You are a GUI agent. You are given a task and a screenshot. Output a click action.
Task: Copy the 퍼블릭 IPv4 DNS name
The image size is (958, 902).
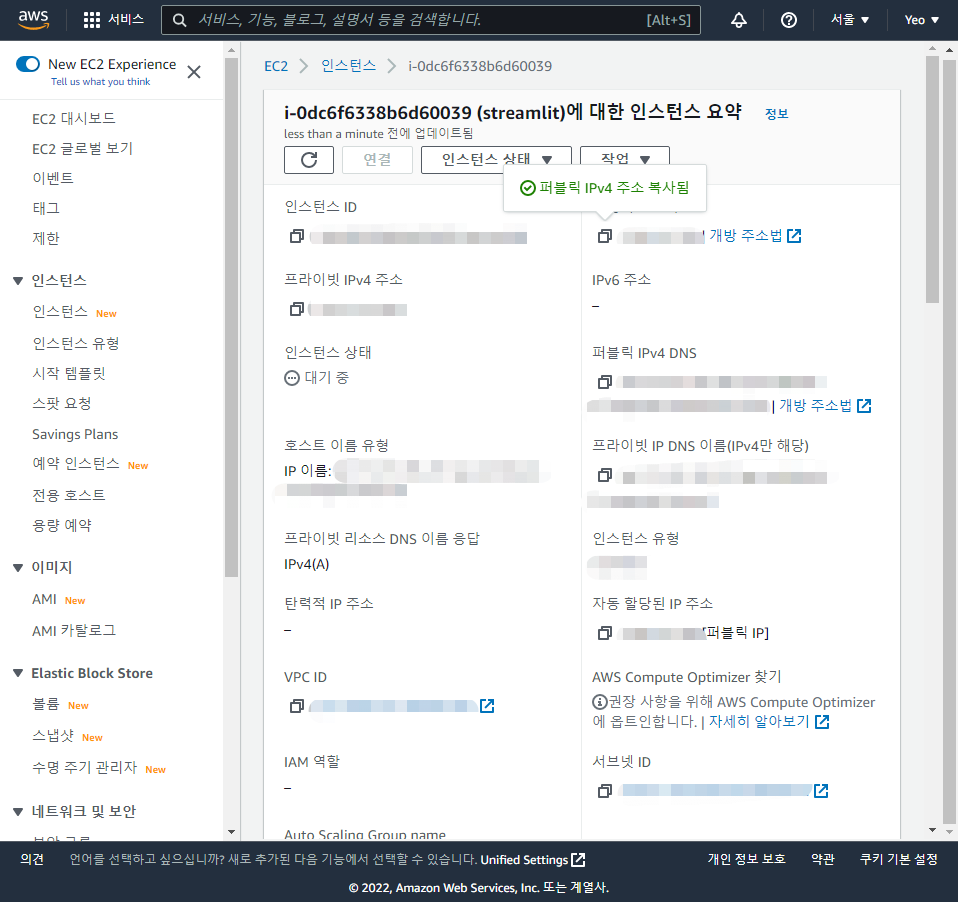[x=604, y=382]
